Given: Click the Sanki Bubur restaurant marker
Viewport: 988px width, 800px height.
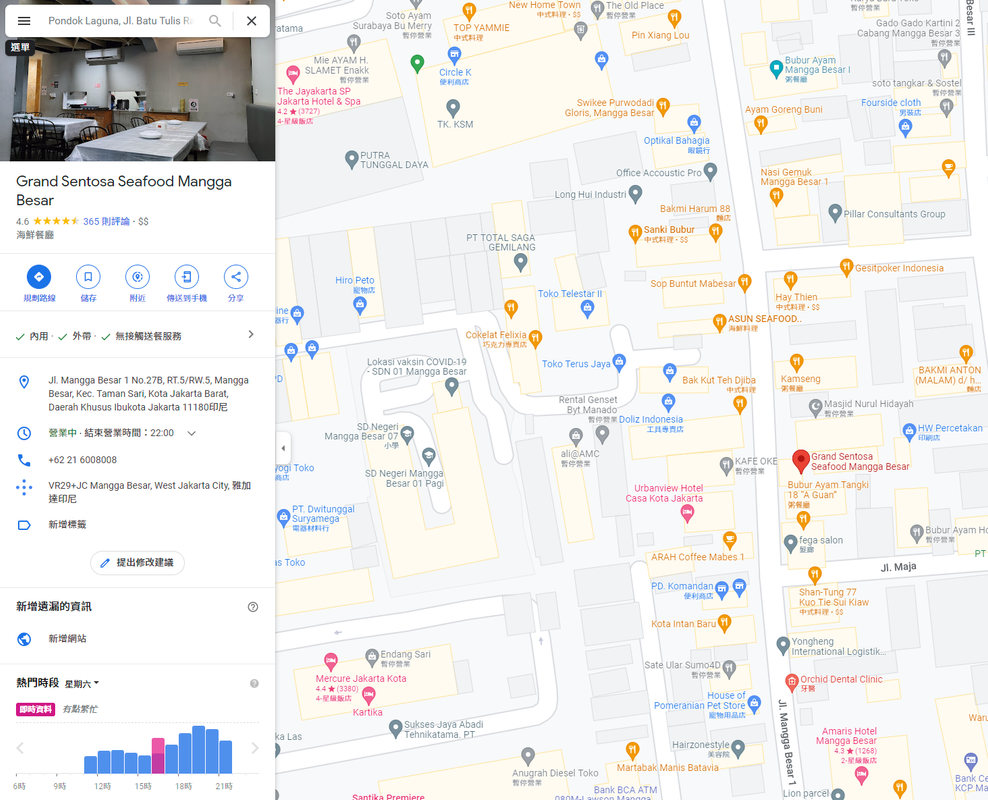Looking at the screenshot, I should point(635,232).
